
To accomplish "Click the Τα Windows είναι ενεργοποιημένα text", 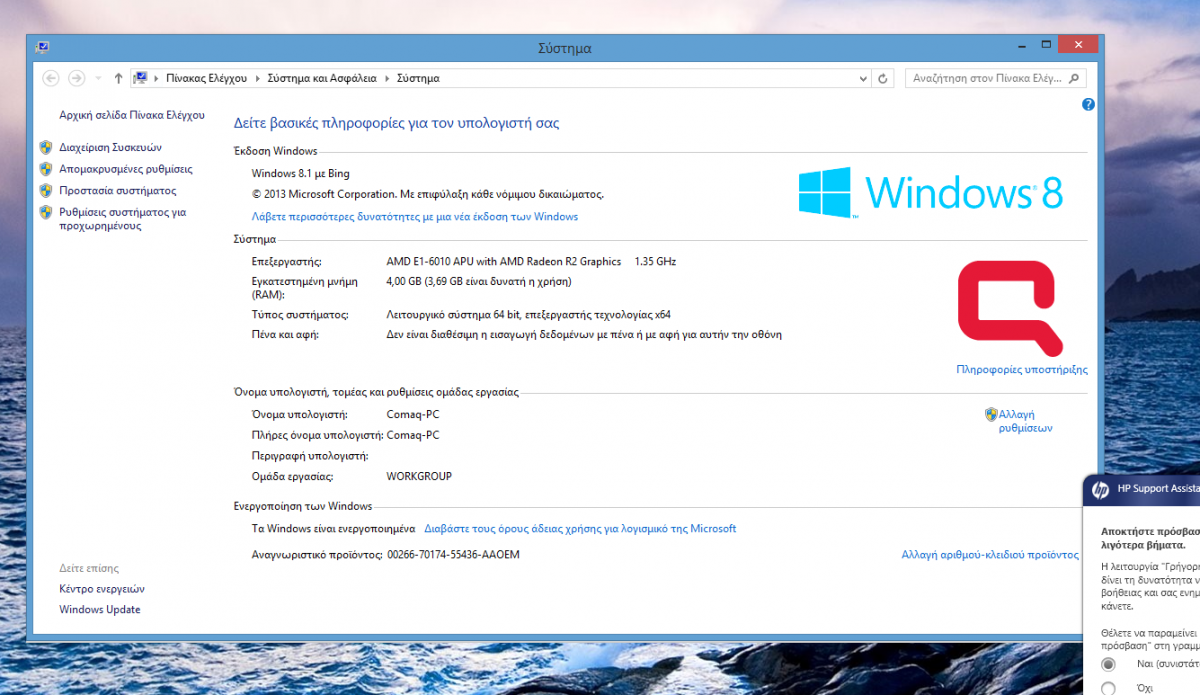I will tap(333, 529).
